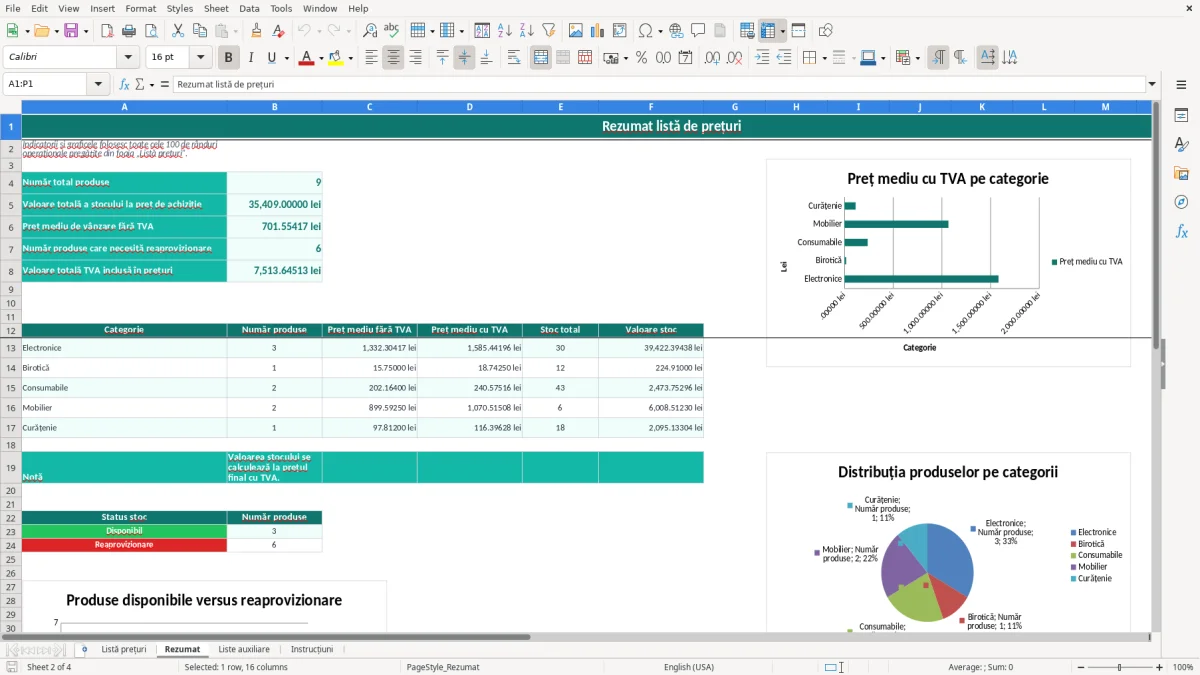Switch to Liste auxiliare sheet tab
This screenshot has height=675, width=1200.
[x=244, y=649]
